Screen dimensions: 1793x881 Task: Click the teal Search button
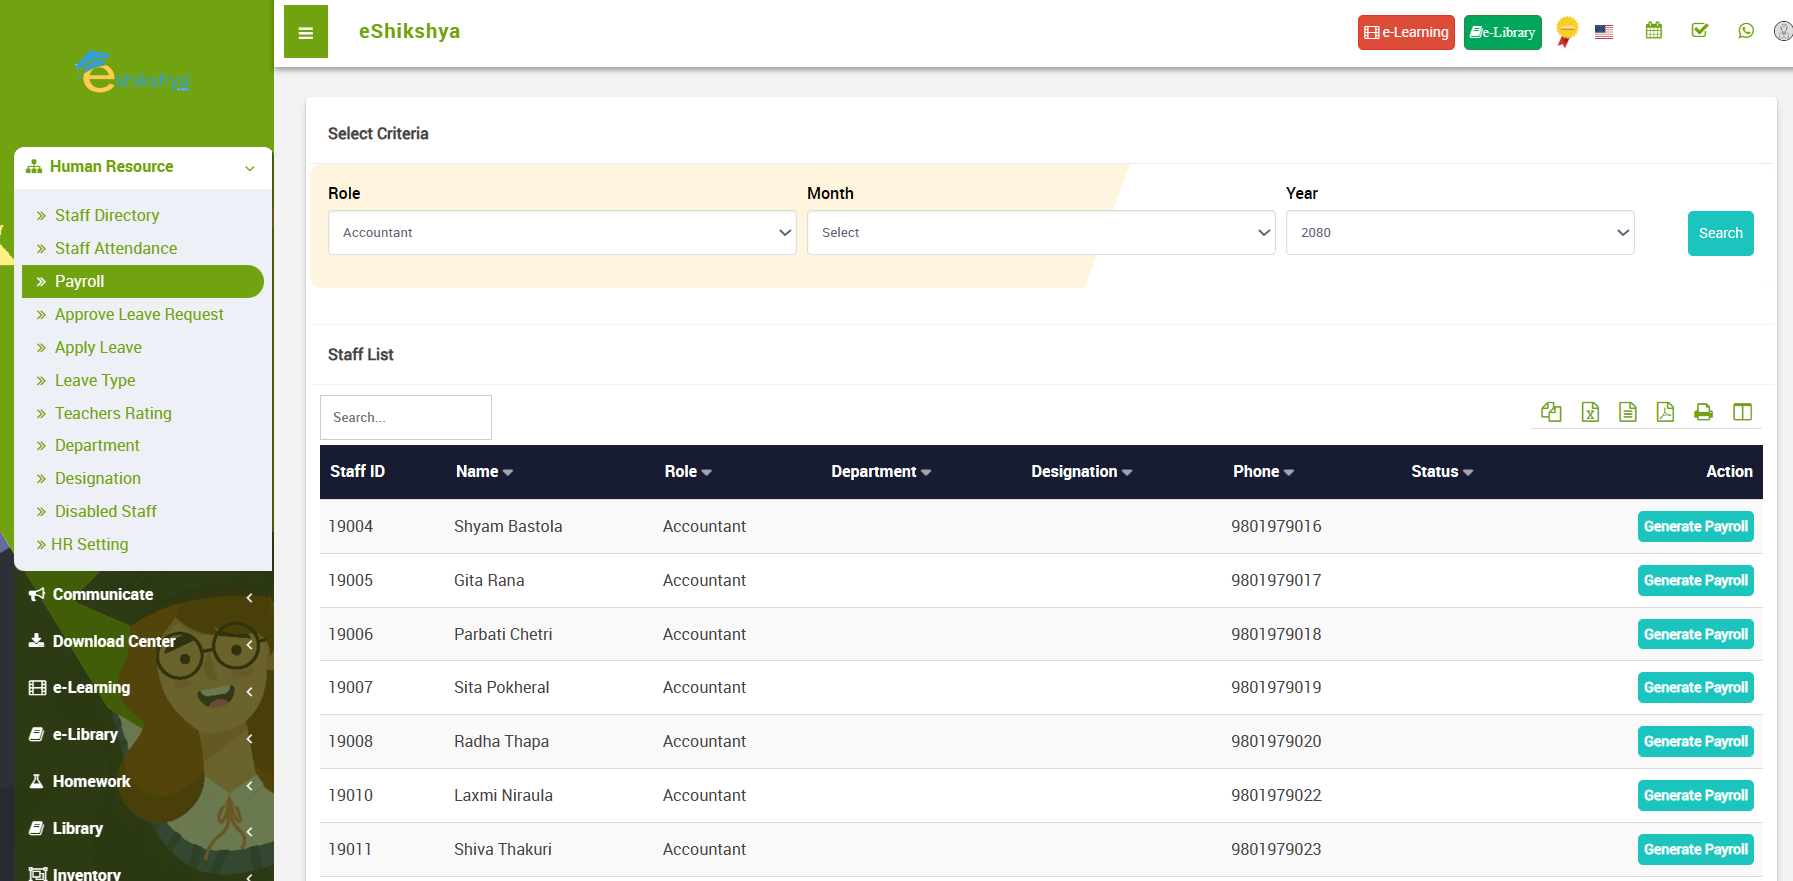1720,233
